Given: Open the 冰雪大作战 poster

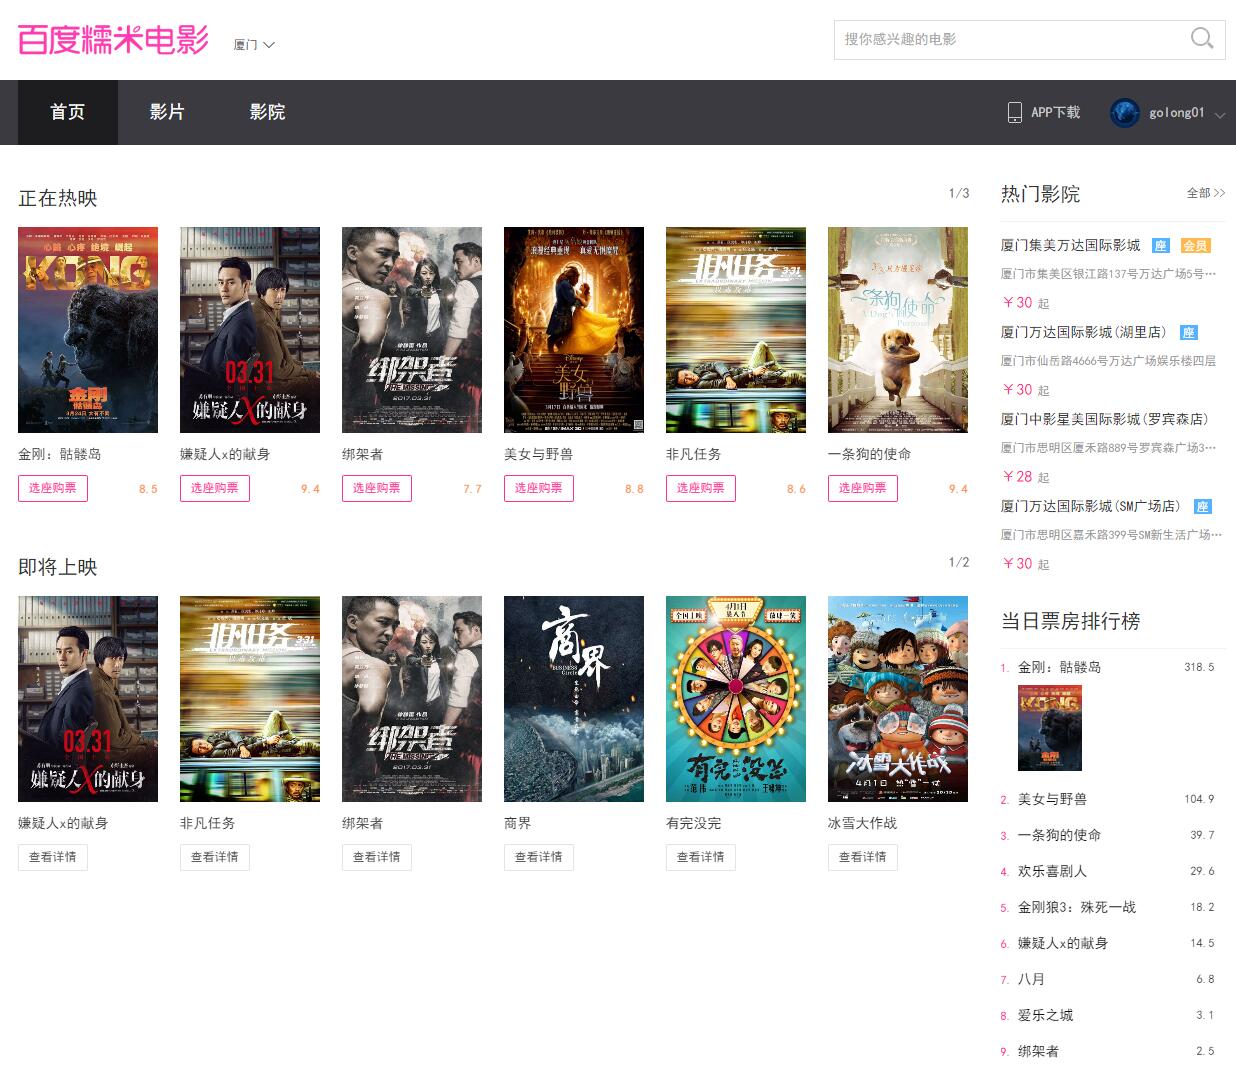Looking at the screenshot, I should [x=898, y=699].
